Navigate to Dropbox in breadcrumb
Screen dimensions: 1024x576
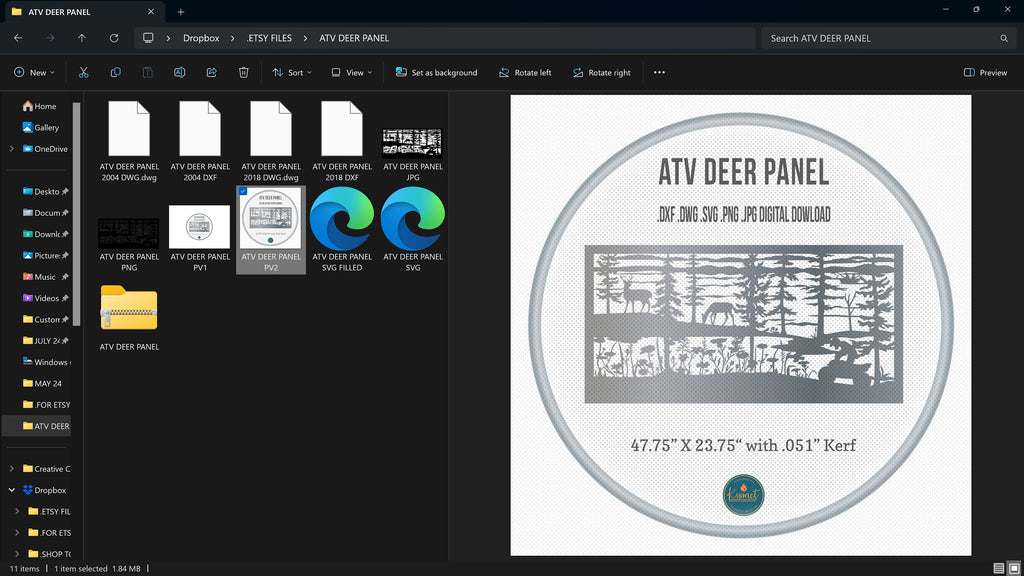tap(201, 38)
